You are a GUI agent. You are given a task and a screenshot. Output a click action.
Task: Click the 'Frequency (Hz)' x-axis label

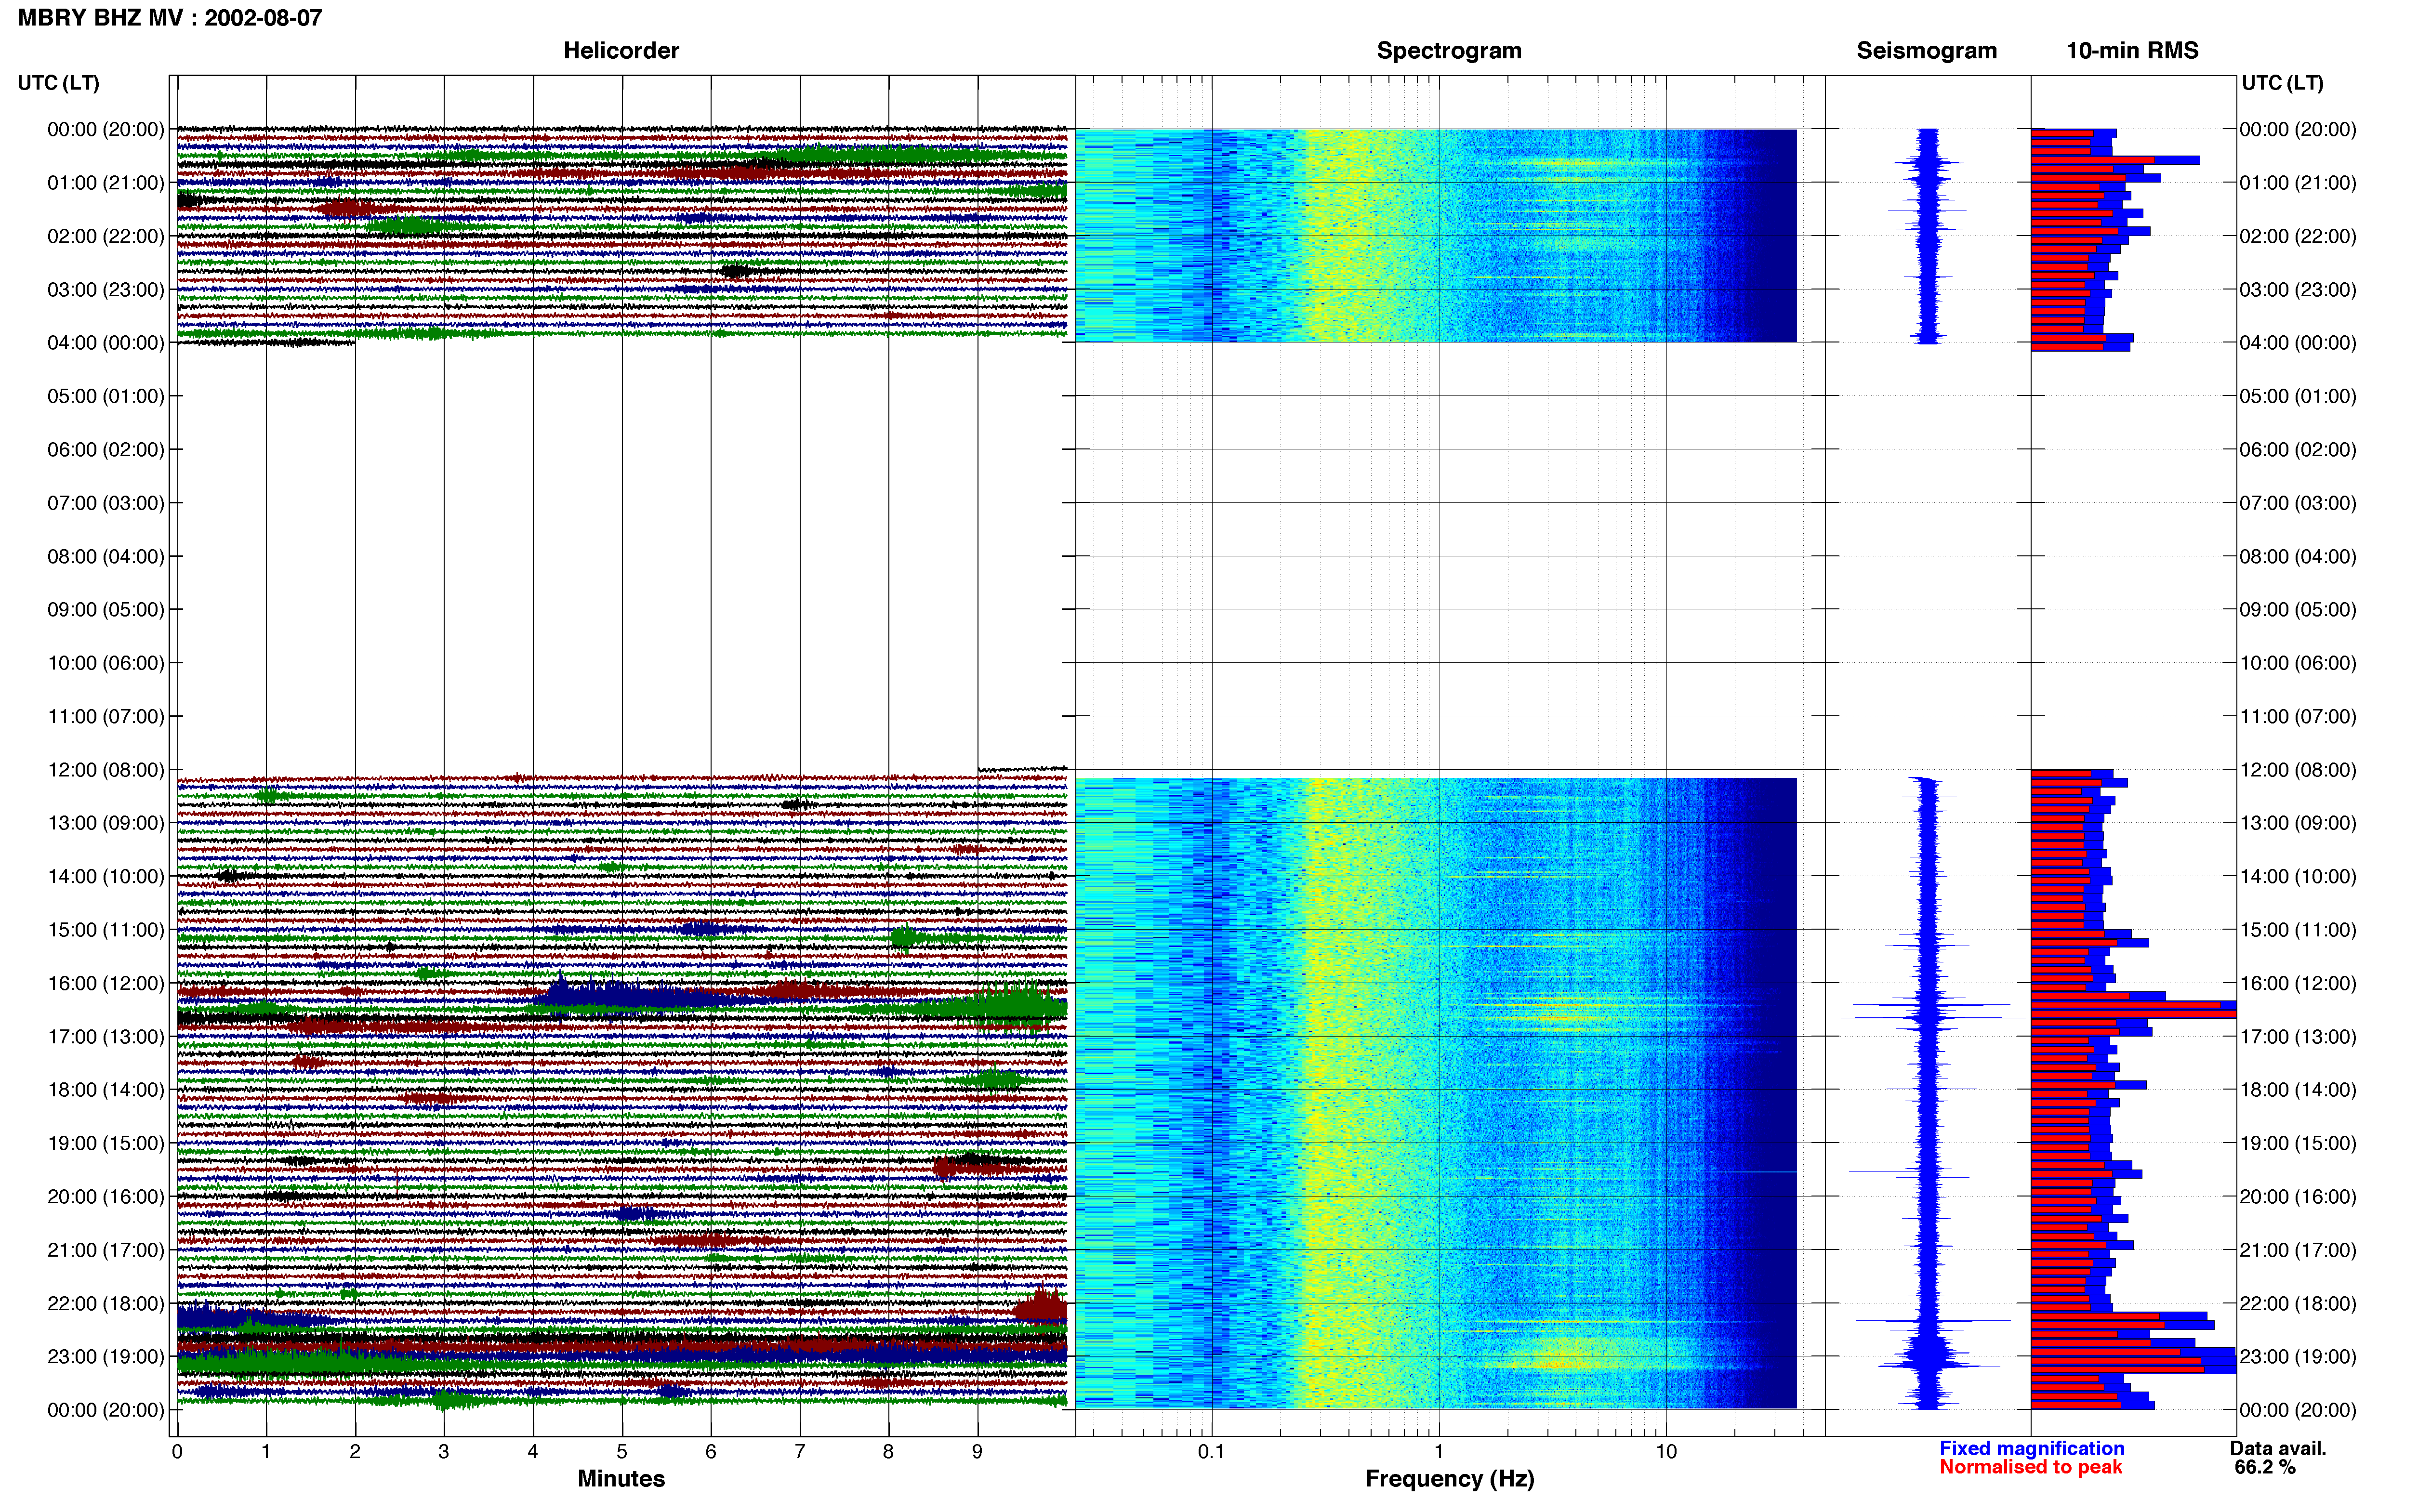coord(1449,1479)
